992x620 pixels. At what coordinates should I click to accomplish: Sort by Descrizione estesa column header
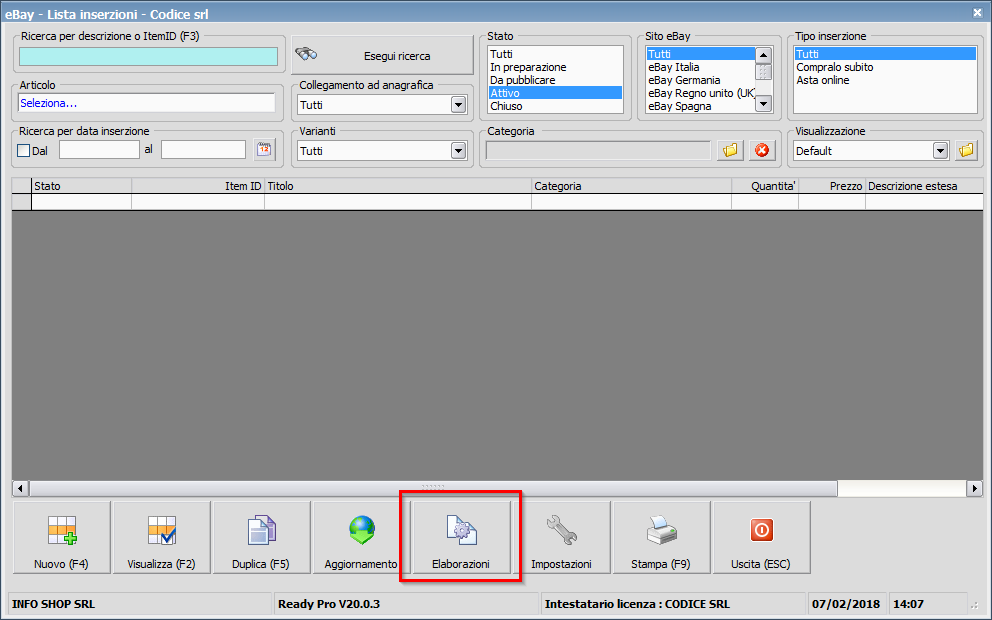point(924,186)
